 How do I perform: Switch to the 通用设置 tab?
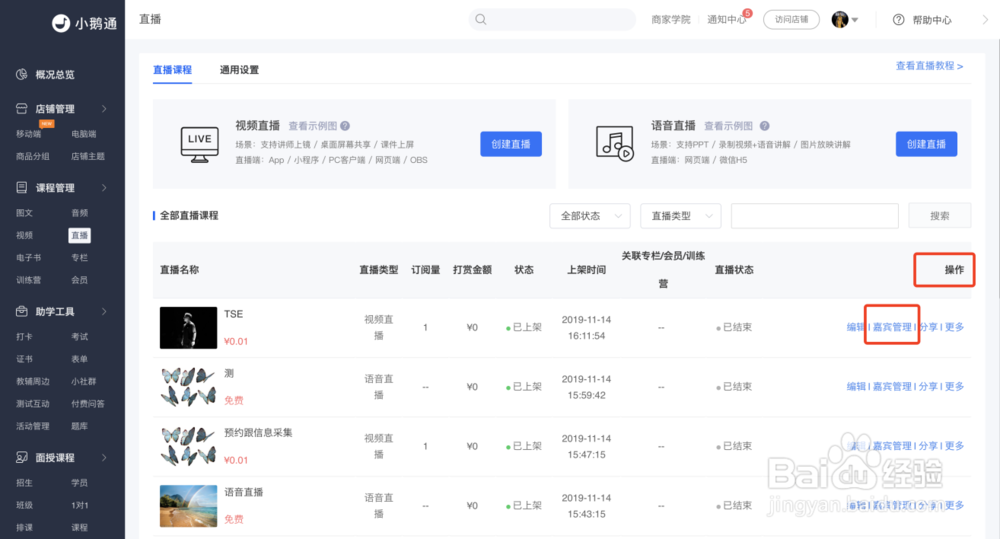(x=239, y=70)
